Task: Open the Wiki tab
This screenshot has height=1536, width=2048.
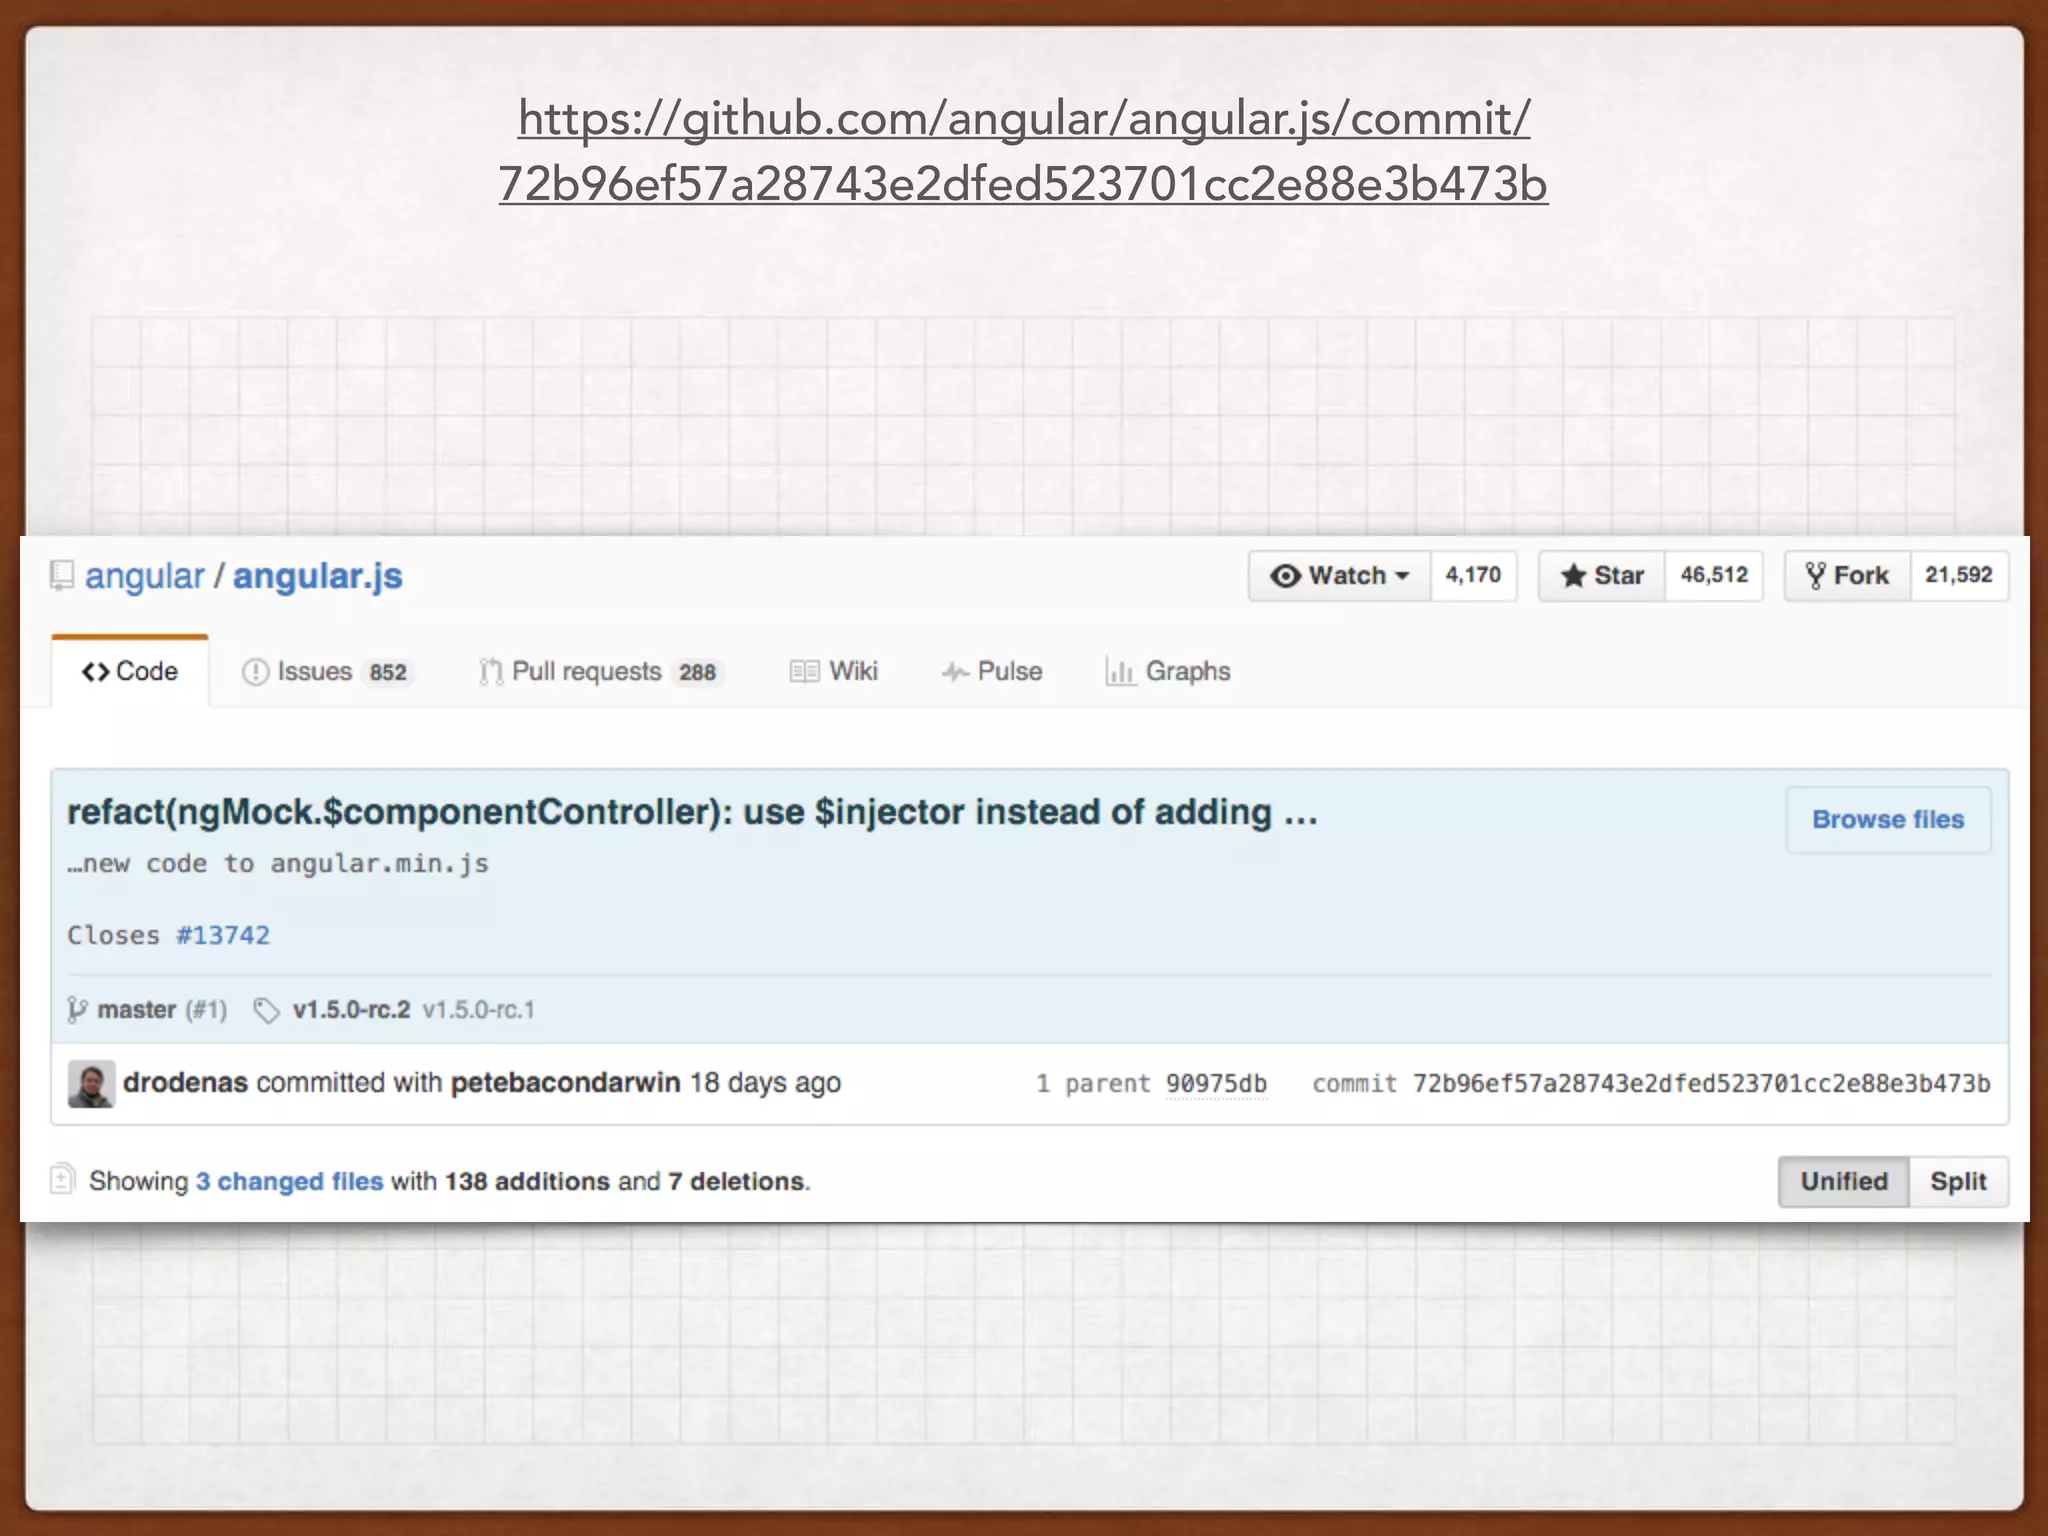Action: [x=834, y=671]
